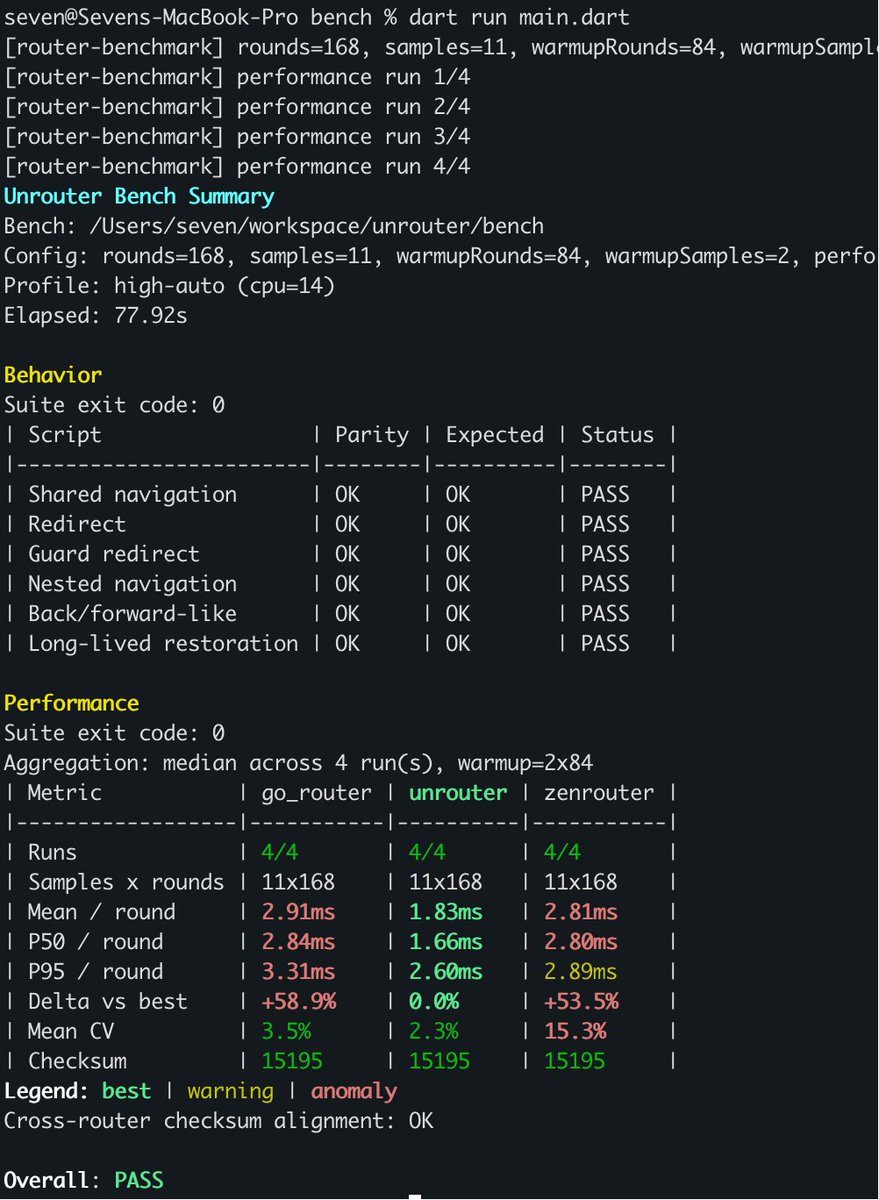Click the 'Nested navigation' row label
The width and height of the screenshot is (879, 1200).
click(x=132, y=584)
